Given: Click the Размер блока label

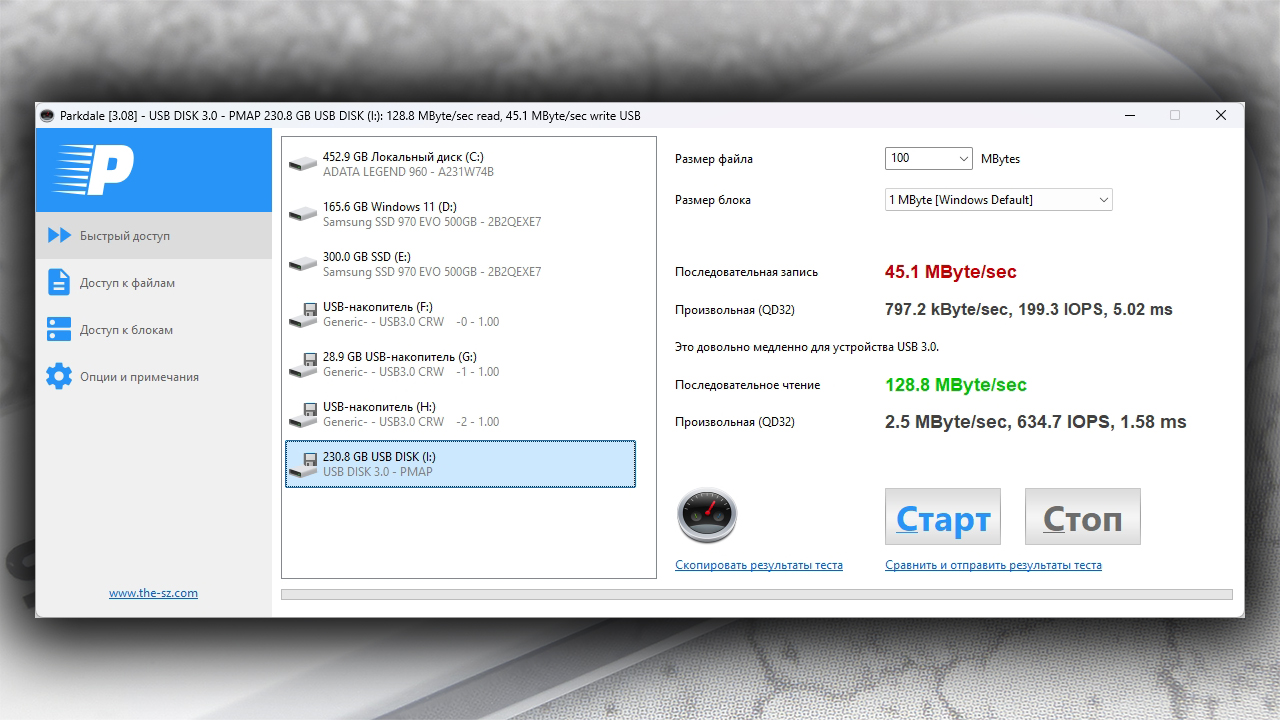Looking at the screenshot, I should [x=713, y=200].
